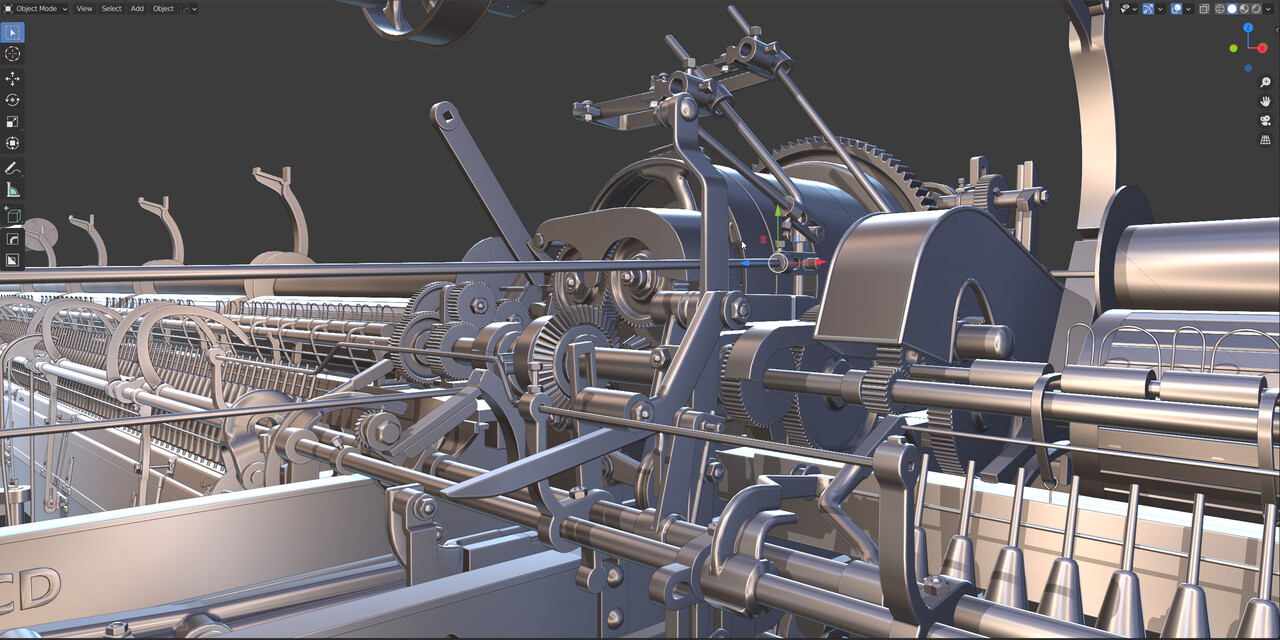Click the Zoom view magnifier button
The image size is (1280, 640).
(1265, 82)
